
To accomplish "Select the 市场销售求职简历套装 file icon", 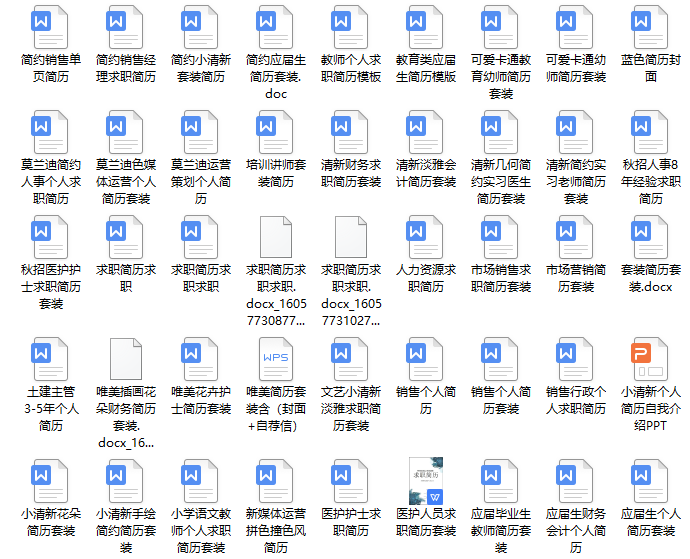I will pos(500,237).
